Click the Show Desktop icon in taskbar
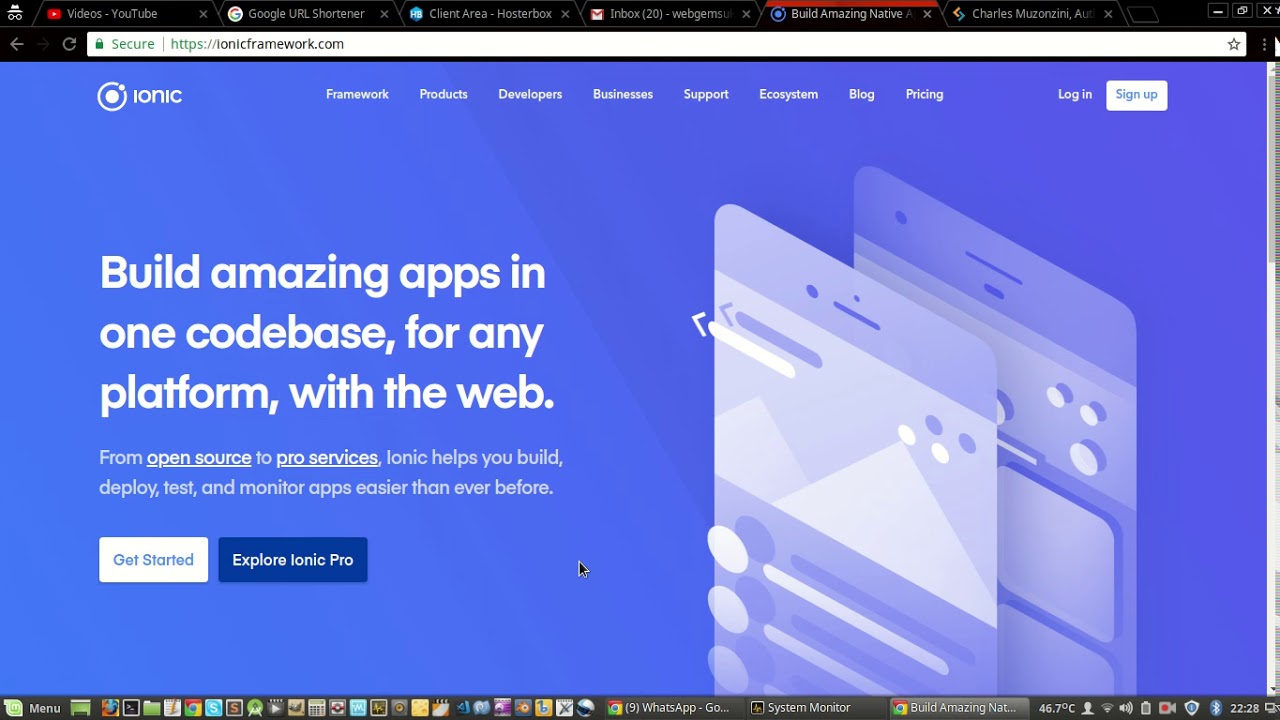This screenshot has width=1280, height=720. click(x=80, y=708)
